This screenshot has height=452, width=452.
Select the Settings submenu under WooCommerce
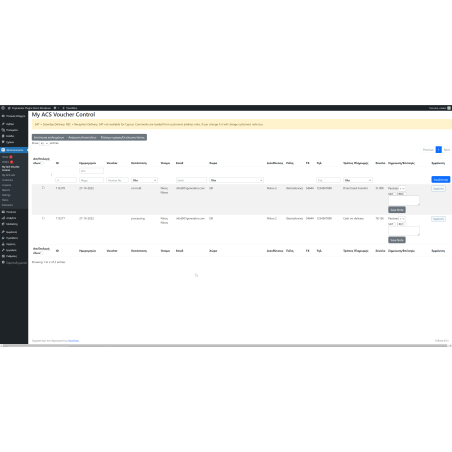[6, 195]
